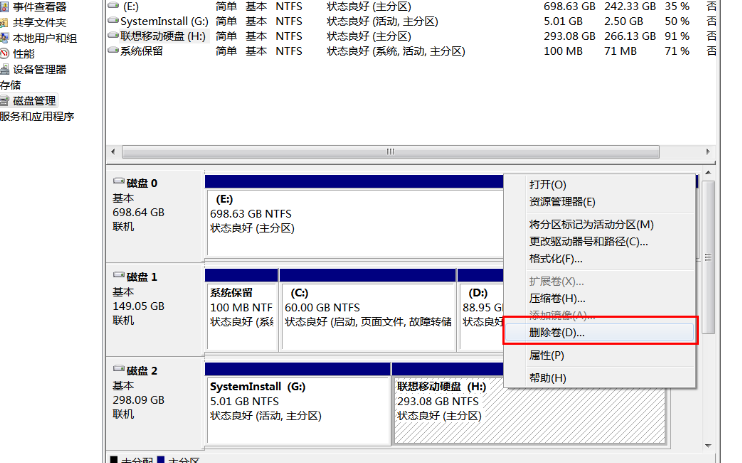Click the black 未分配 legend swatch
Image resolution: width=742 pixels, height=463 pixels.
click(114, 460)
